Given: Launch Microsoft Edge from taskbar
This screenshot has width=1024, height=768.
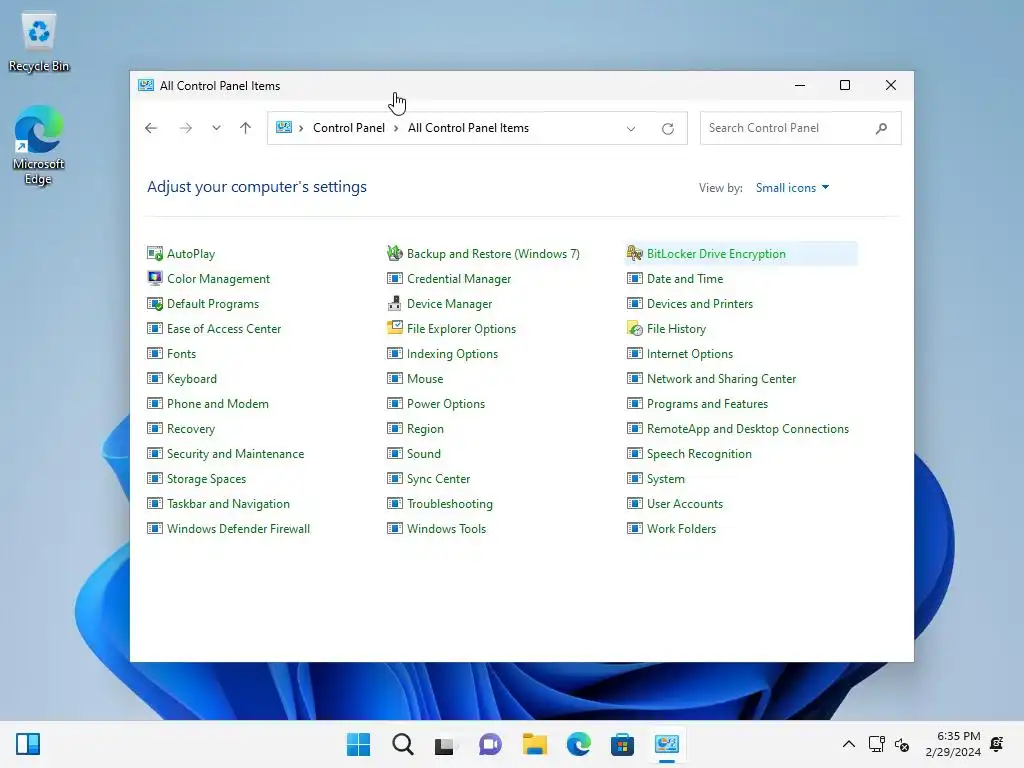Looking at the screenshot, I should coord(579,744).
